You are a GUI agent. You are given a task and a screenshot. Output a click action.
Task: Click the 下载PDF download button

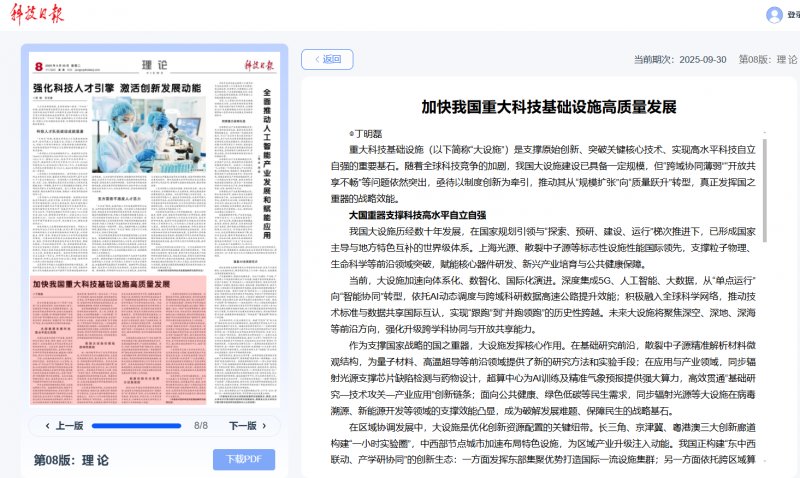click(x=243, y=459)
